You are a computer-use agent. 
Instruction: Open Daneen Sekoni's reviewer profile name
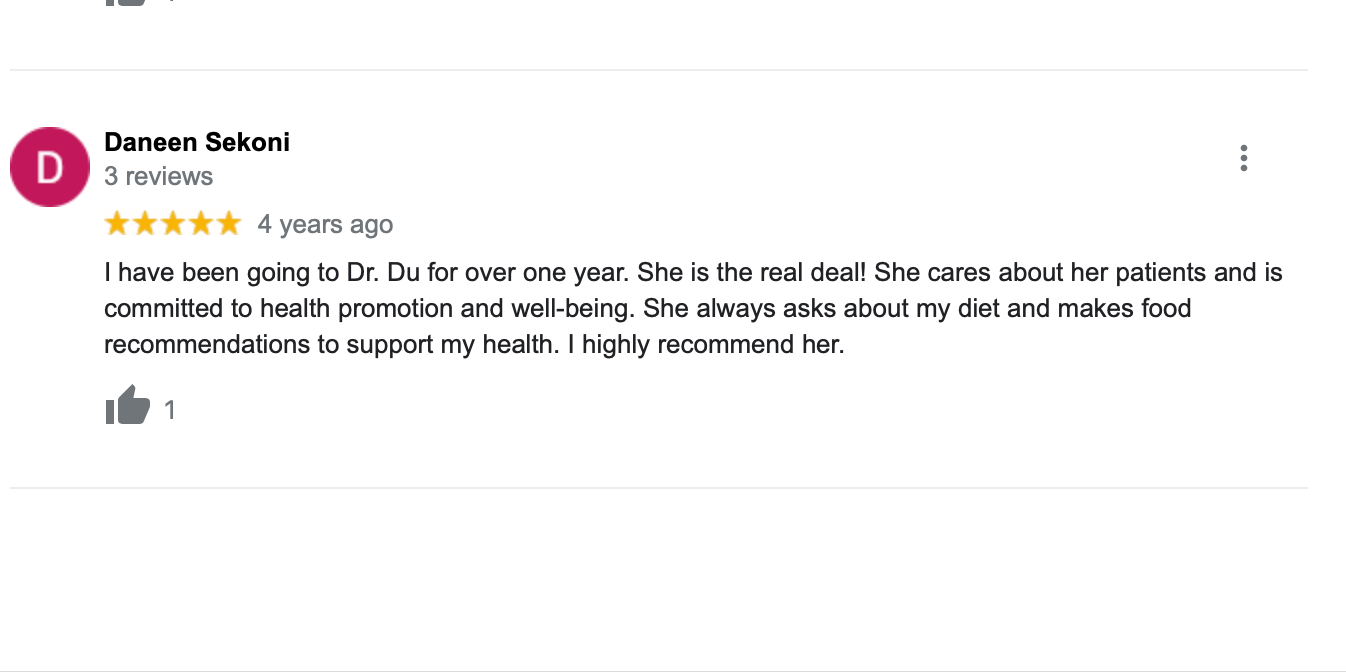coord(197,142)
